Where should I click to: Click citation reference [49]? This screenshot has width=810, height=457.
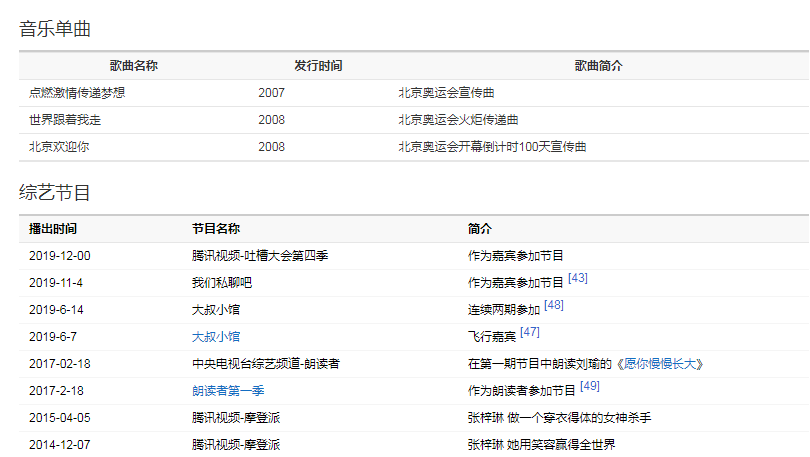pos(589,386)
